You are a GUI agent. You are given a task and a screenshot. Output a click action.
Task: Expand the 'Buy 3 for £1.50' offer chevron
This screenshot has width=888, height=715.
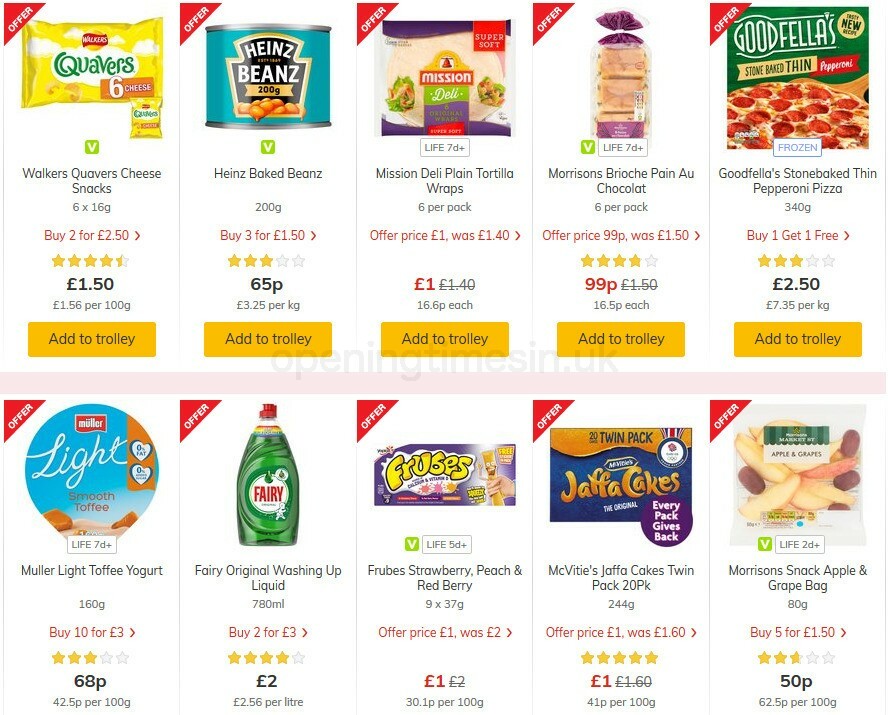[x=267, y=236]
